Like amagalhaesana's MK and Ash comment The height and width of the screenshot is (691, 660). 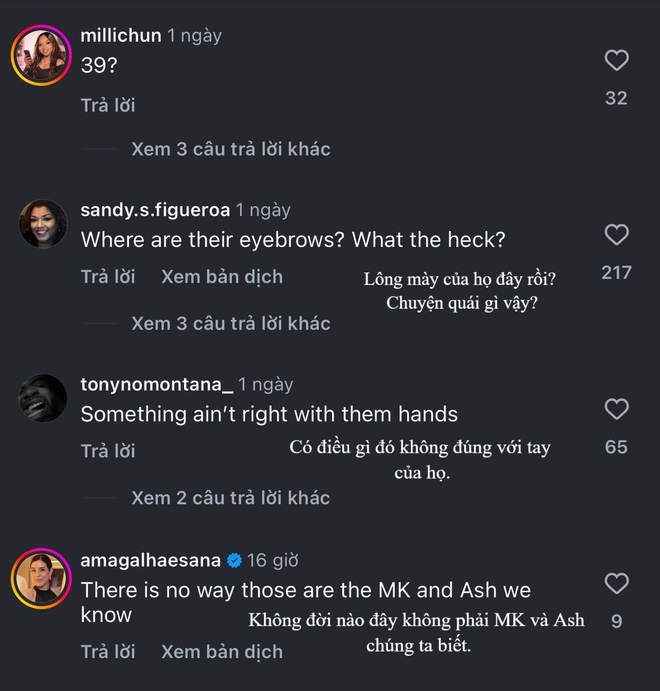[x=617, y=583]
